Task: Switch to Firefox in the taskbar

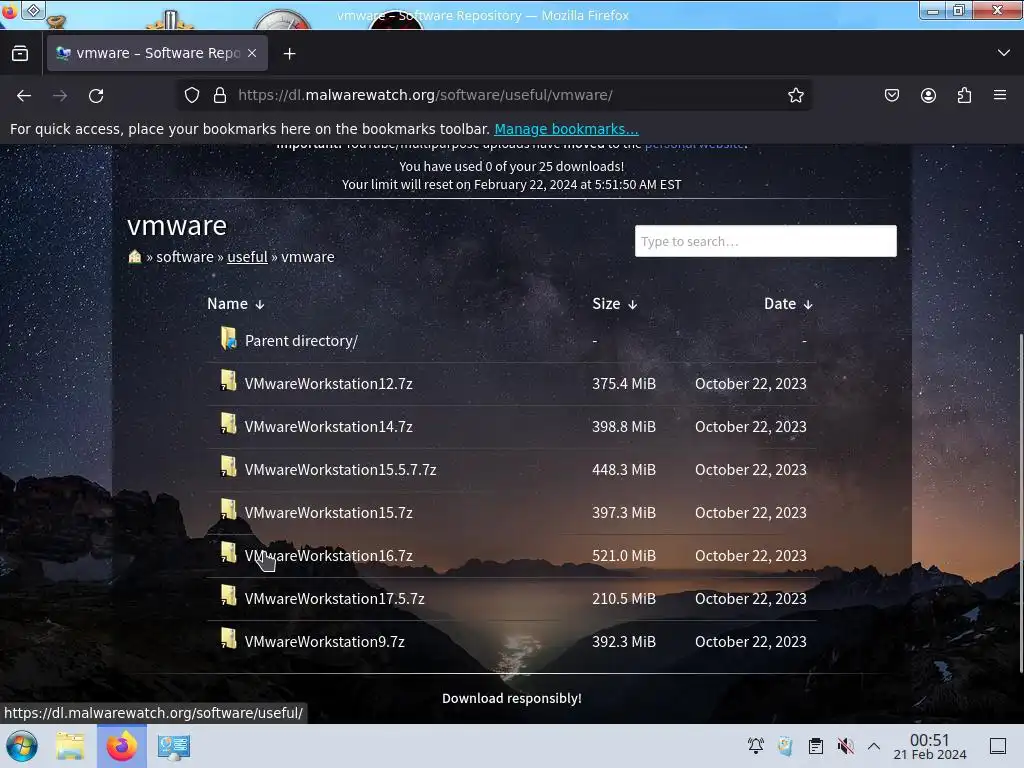Action: 121,746
